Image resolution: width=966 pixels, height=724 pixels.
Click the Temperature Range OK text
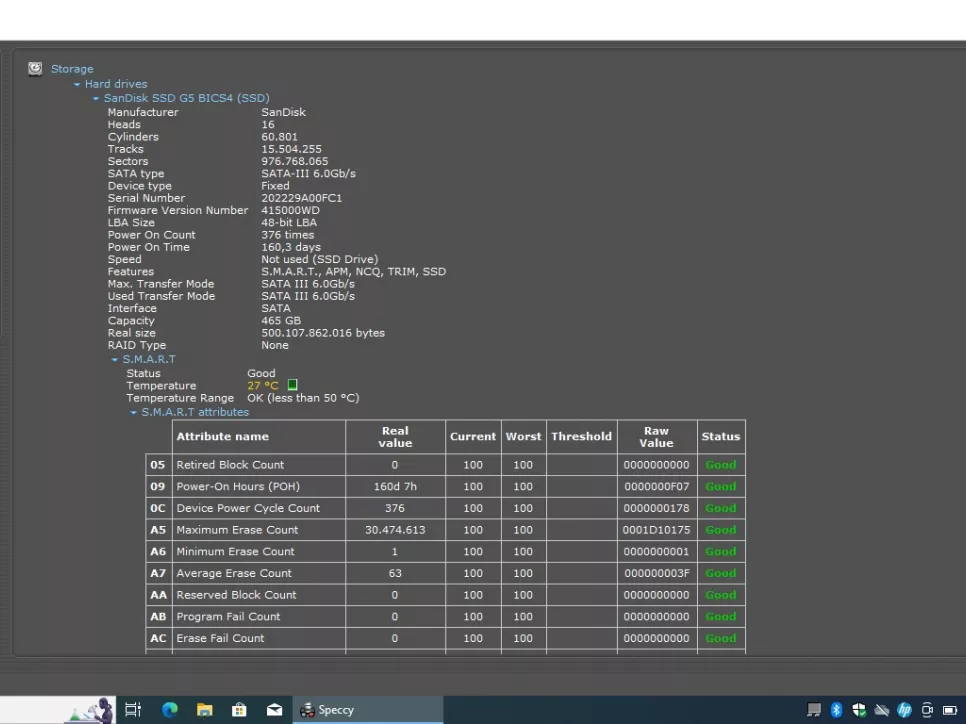pos(303,398)
